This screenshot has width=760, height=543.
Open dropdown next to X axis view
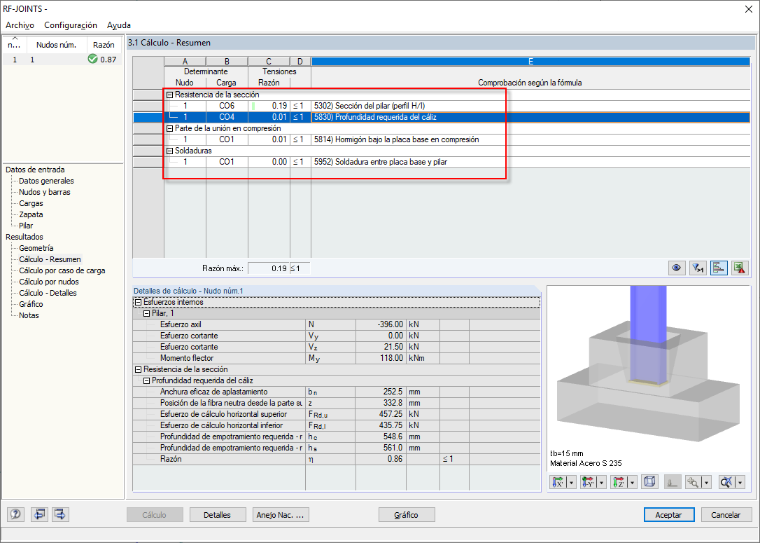point(571,482)
